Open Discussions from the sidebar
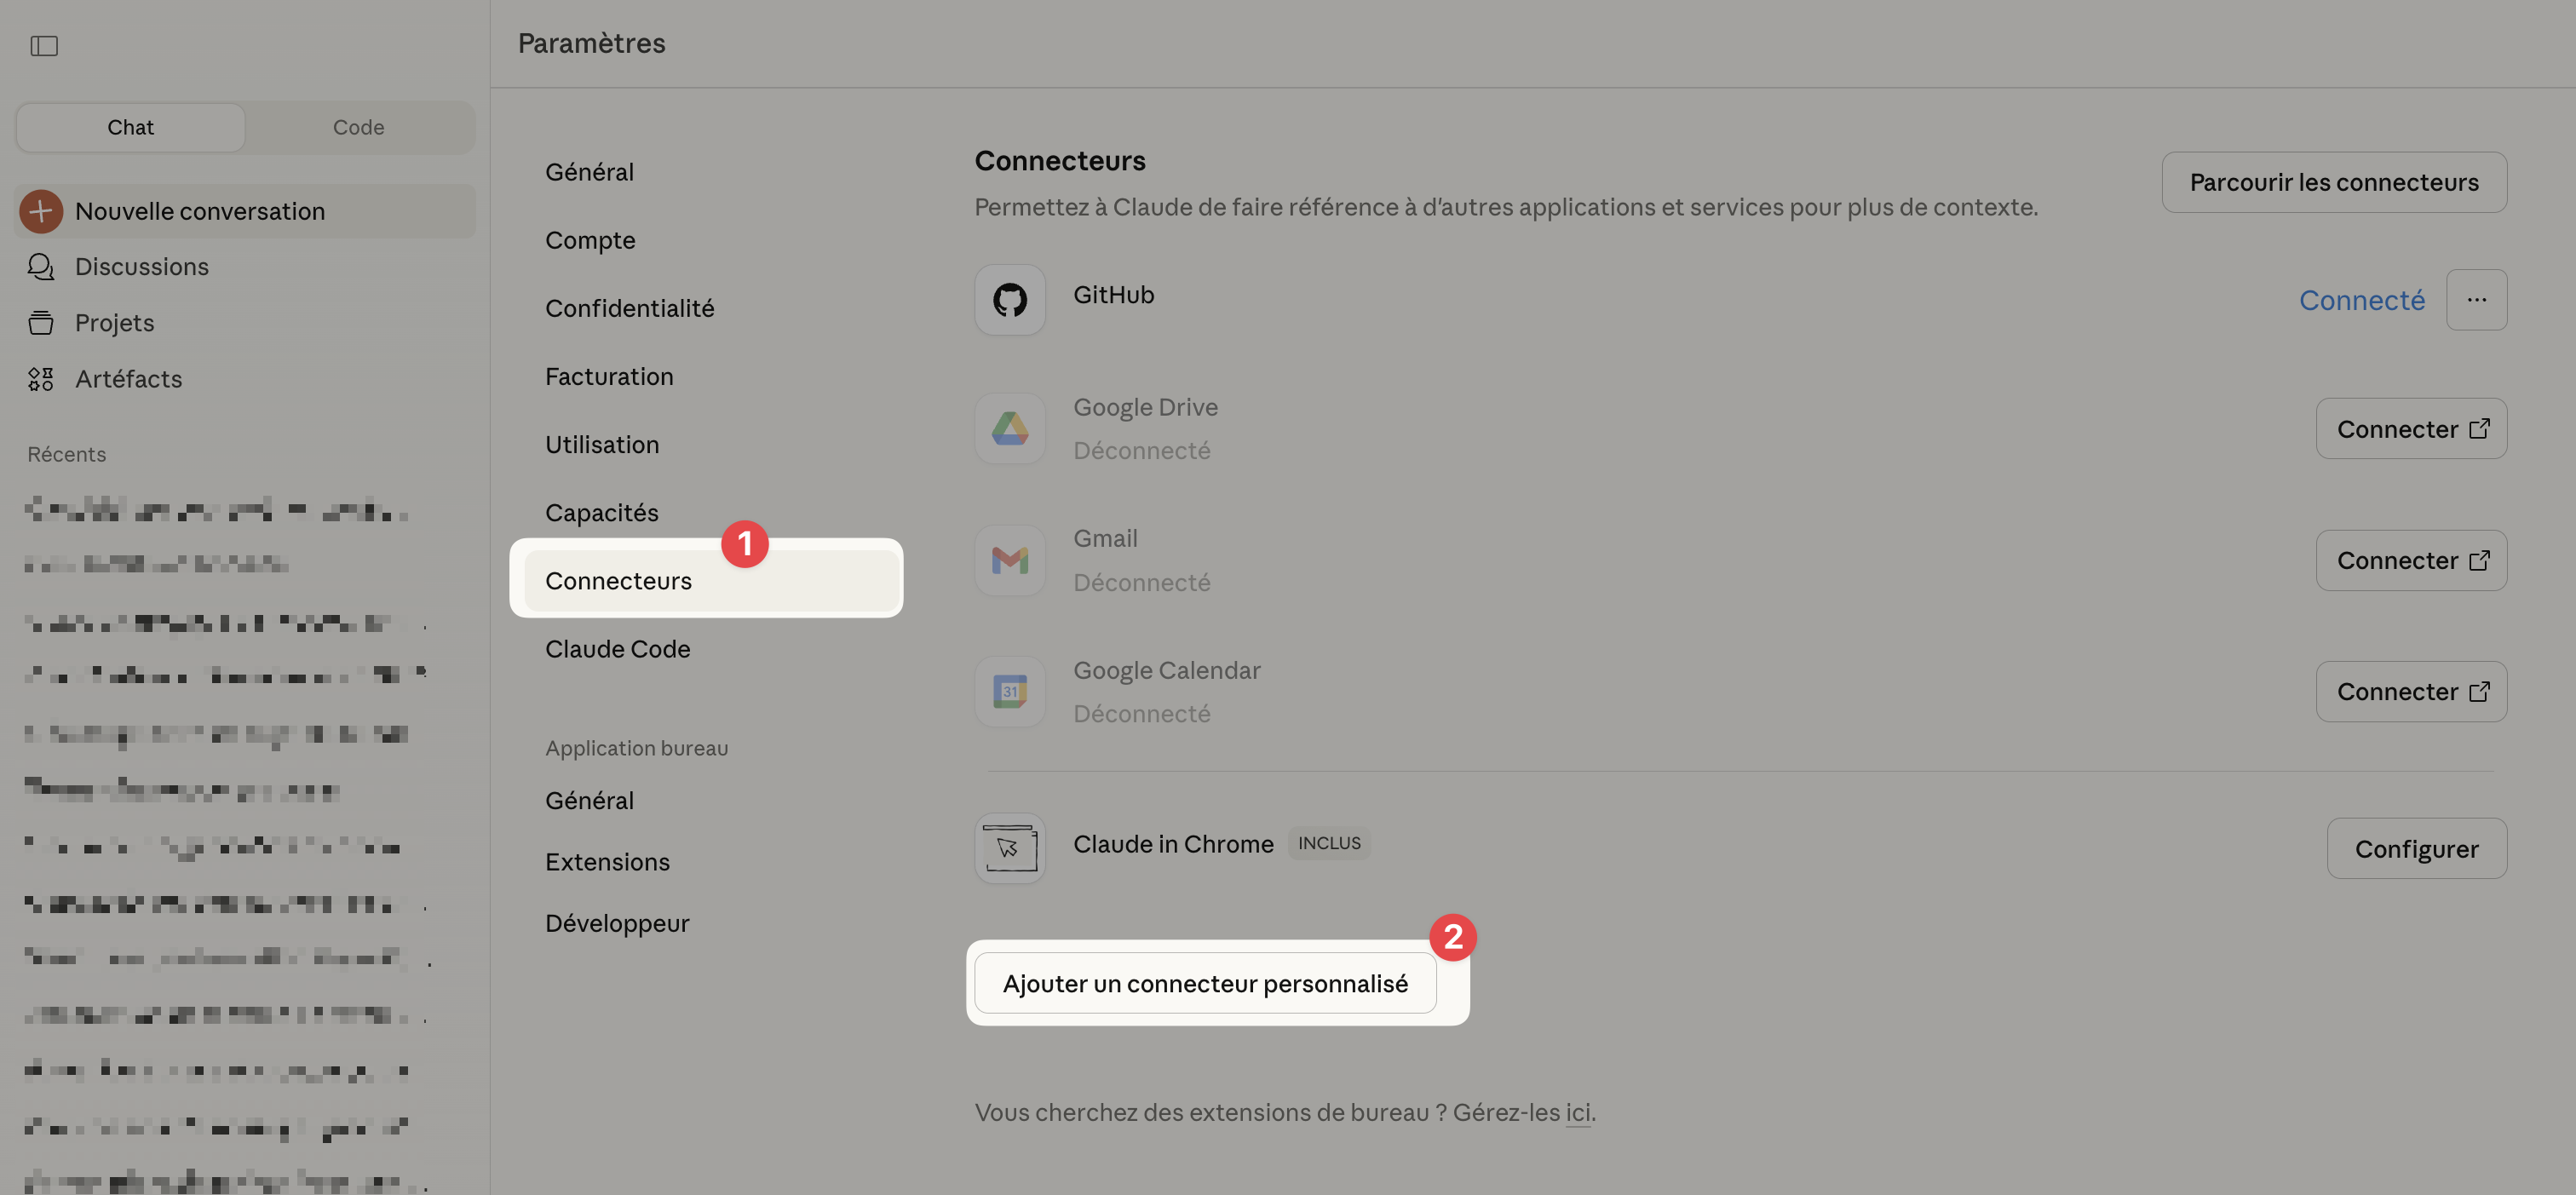Screen dimensions: 2576x1195 pyautogui.click(x=141, y=267)
